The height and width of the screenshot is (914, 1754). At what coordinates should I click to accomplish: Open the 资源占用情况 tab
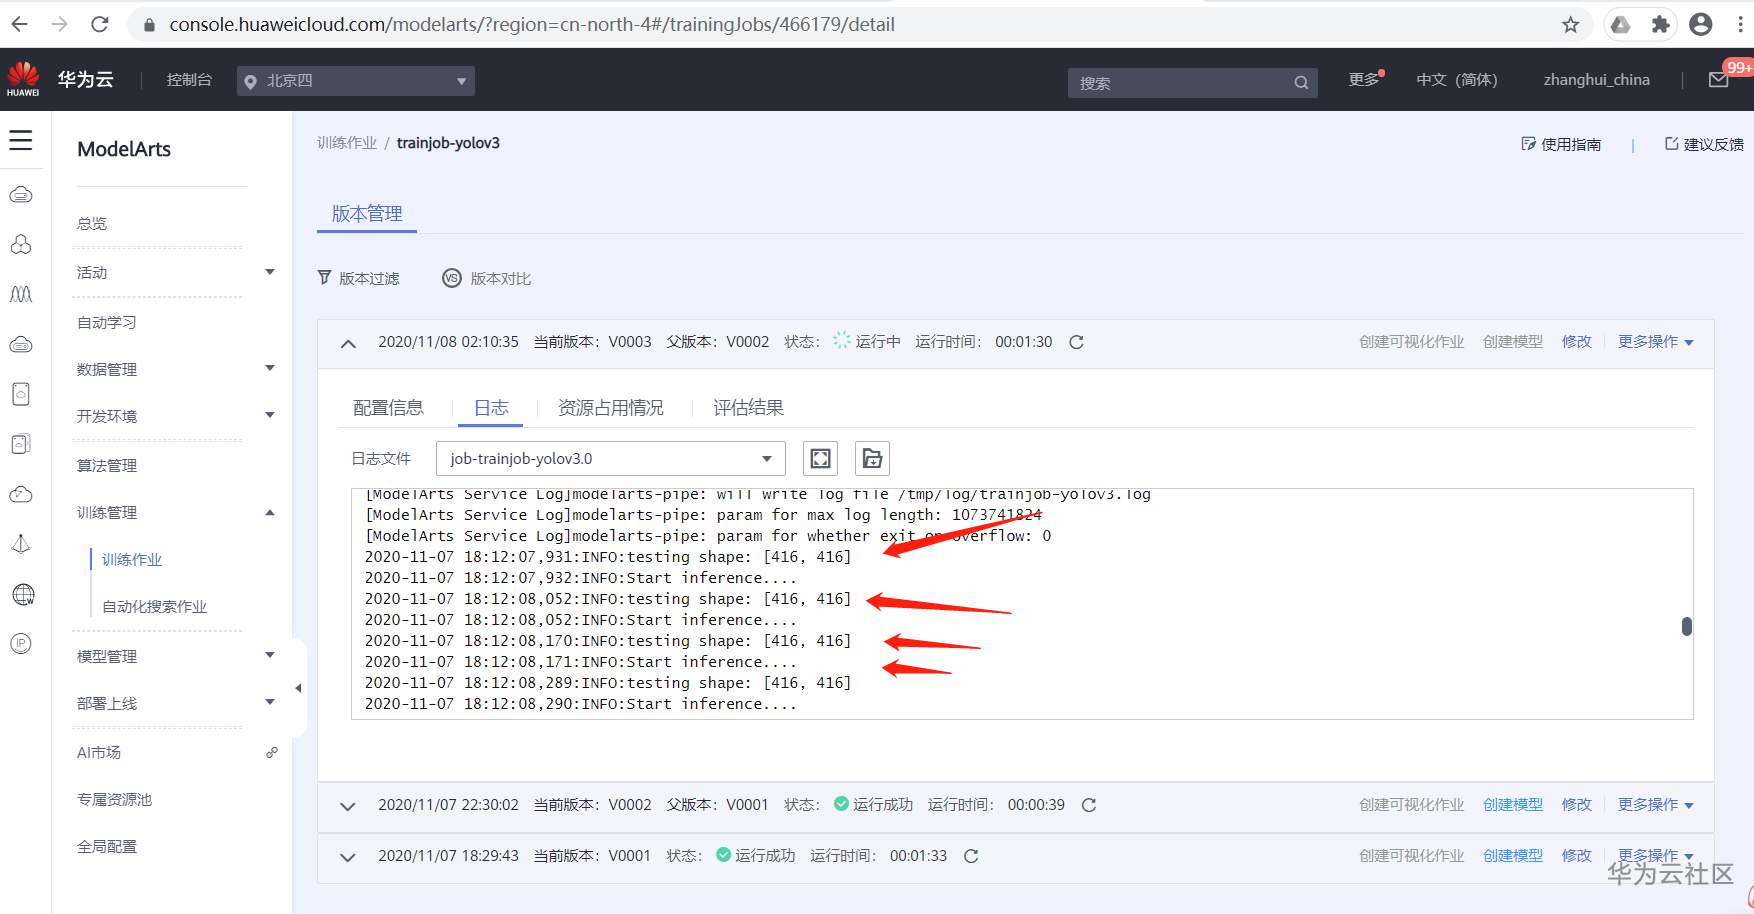coord(611,408)
